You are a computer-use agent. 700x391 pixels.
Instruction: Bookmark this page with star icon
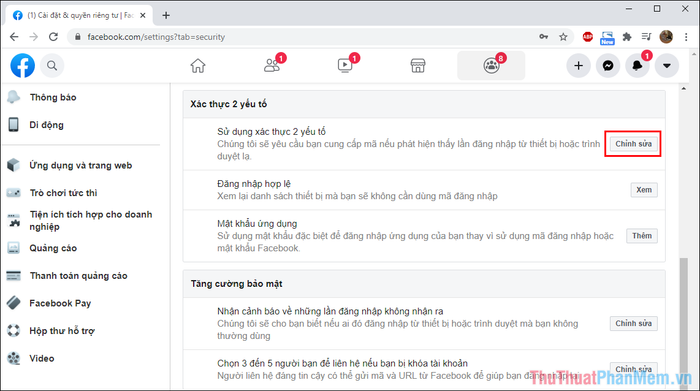click(x=563, y=37)
